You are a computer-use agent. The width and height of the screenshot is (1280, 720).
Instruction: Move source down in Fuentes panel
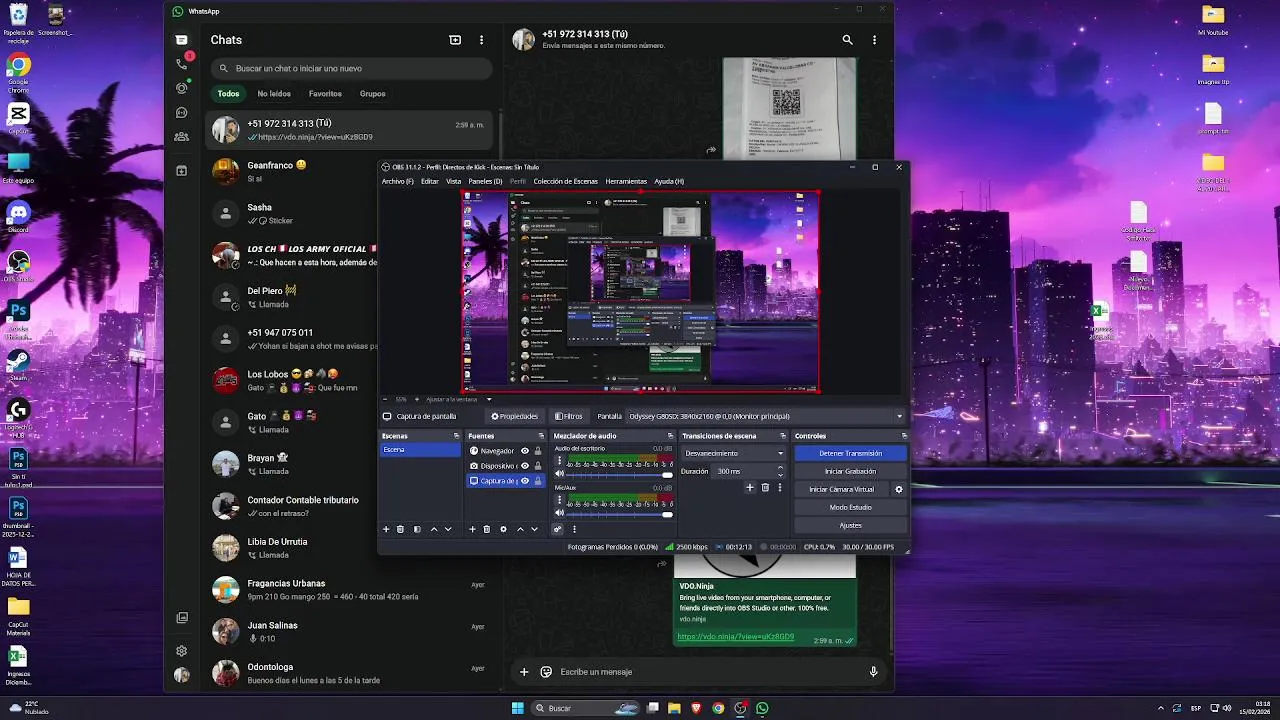coord(534,529)
